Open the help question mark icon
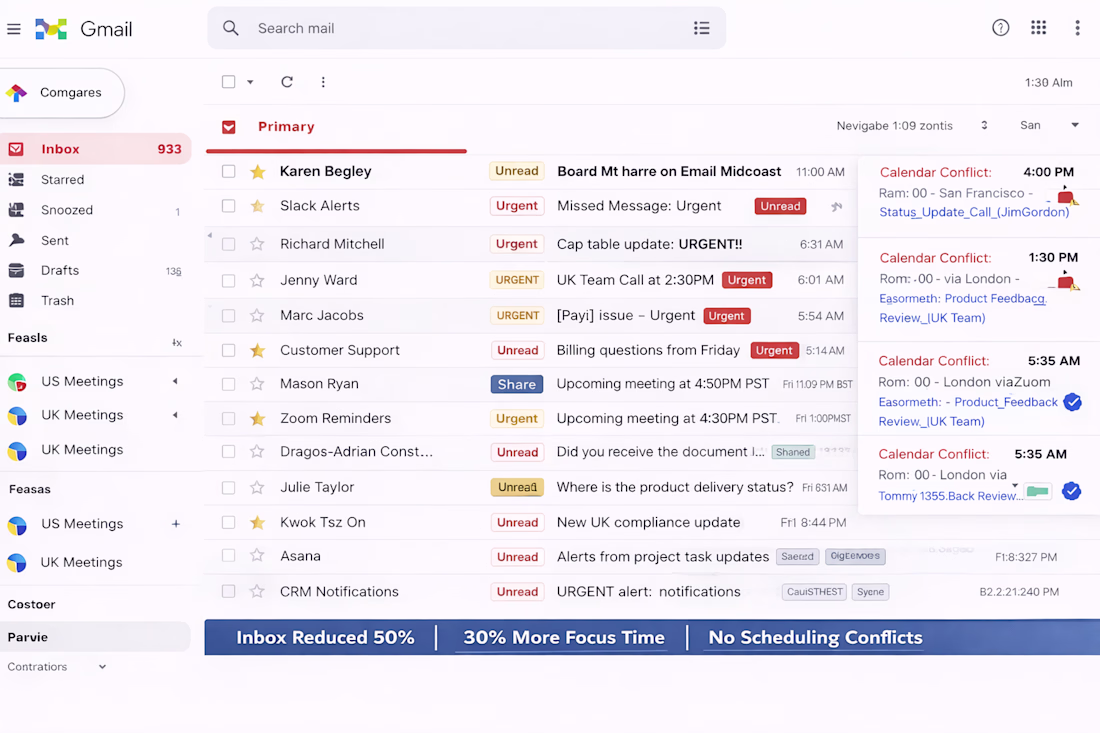 [x=1000, y=27]
